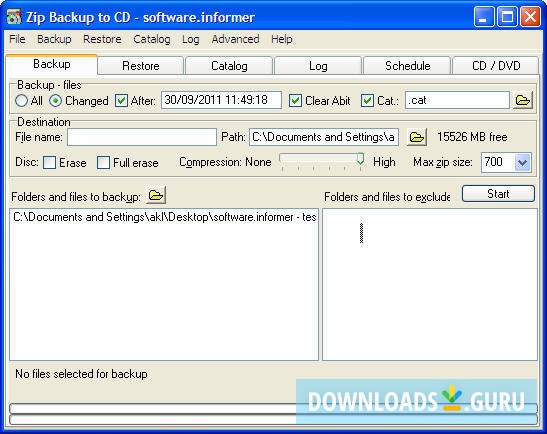This screenshot has width=547, height=434.
Task: Toggle the After date checkbox
Action: (x=121, y=101)
